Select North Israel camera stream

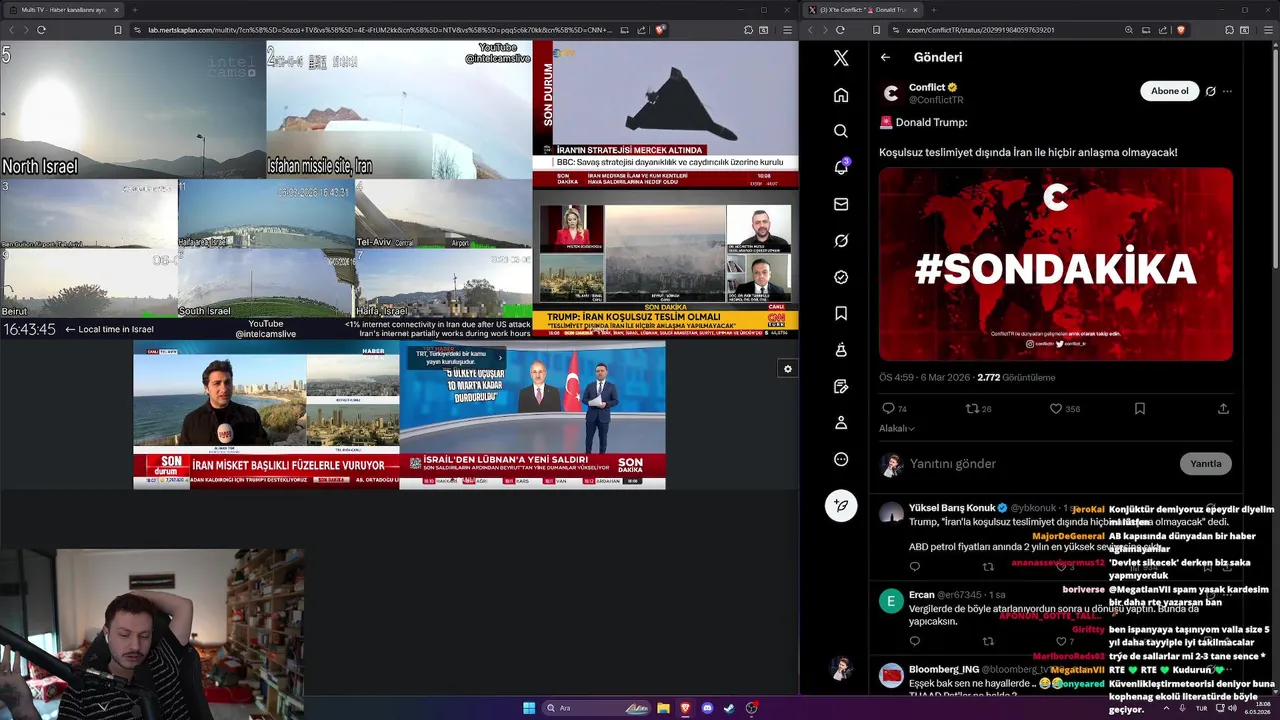tap(133, 109)
